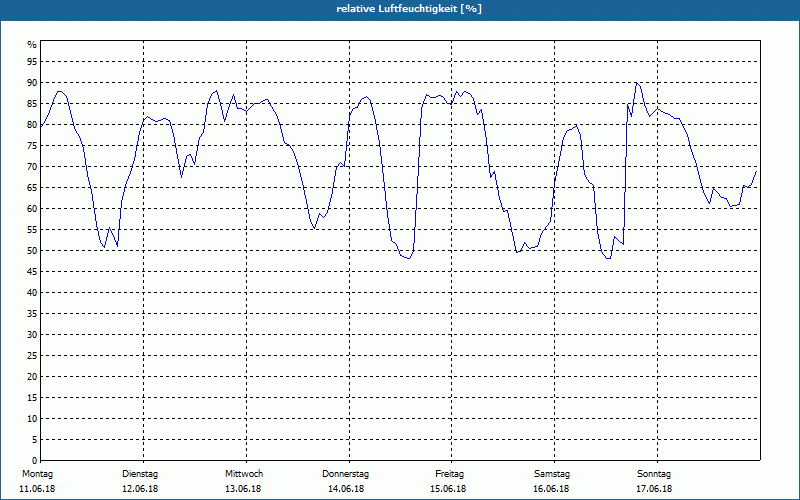Click the chart title 'relative Luftfeuchtigkeit [%]'
Image resolution: width=800 pixels, height=500 pixels.
point(409,9)
